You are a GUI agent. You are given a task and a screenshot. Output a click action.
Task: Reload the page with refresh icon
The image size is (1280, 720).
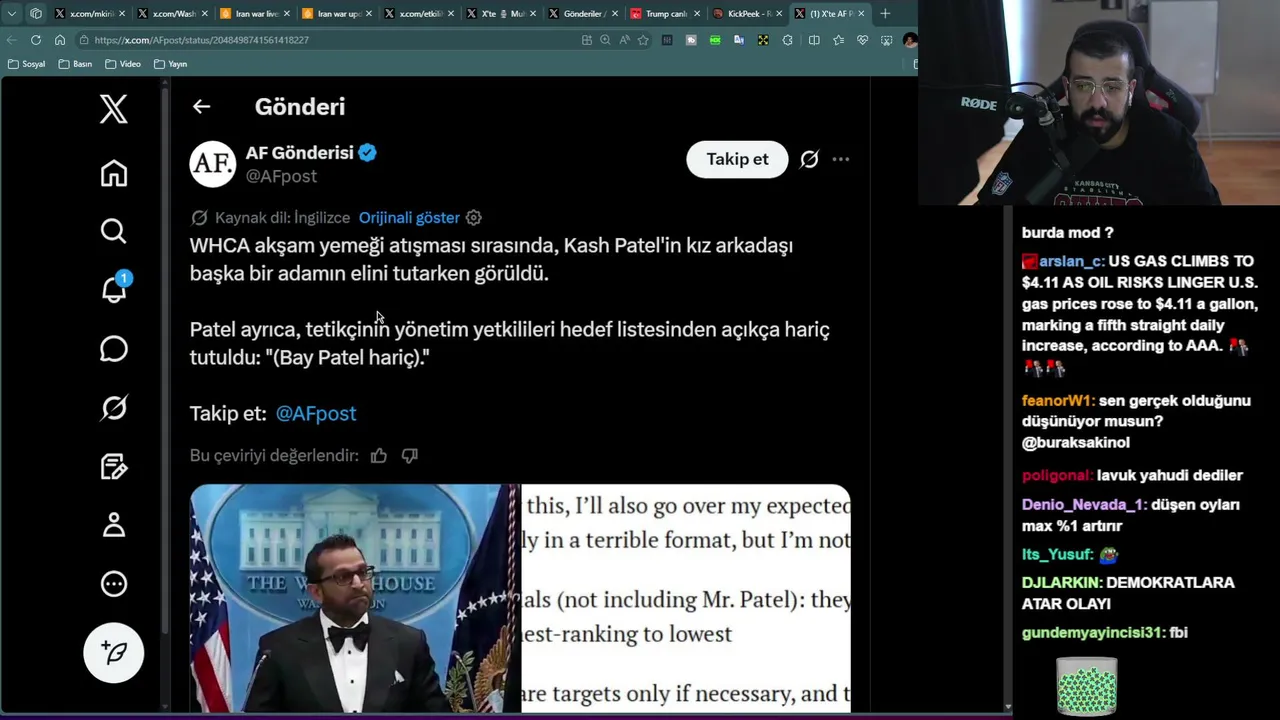click(x=36, y=40)
